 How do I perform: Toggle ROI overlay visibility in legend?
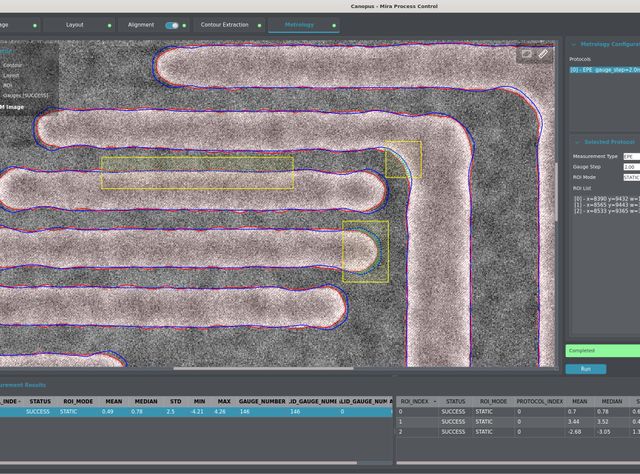click(7, 85)
